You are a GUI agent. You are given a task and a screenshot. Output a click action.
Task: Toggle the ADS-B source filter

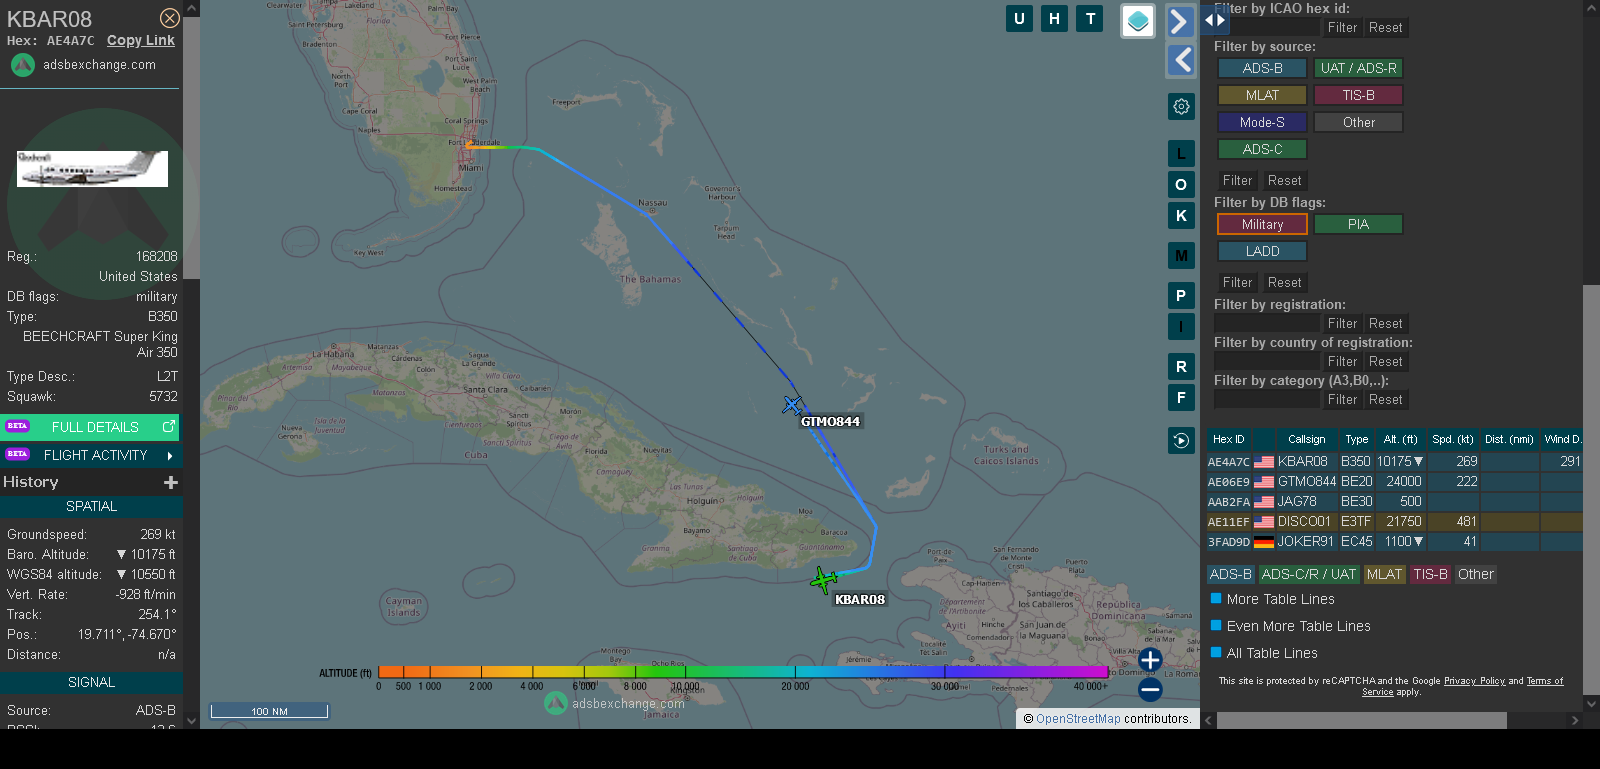[x=1262, y=68]
